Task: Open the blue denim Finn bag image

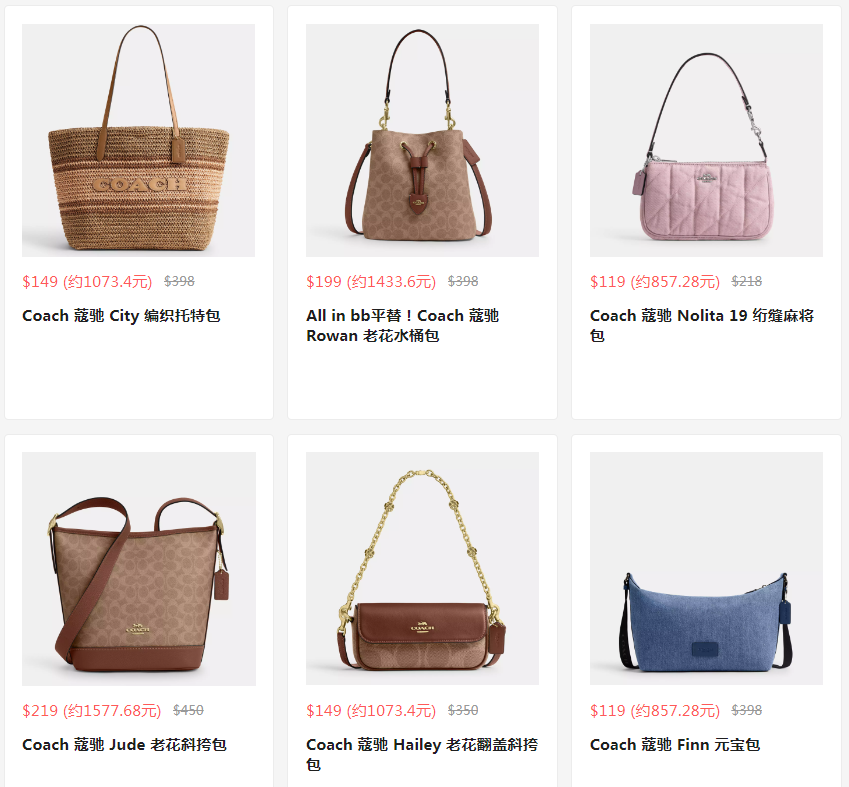Action: coord(706,569)
